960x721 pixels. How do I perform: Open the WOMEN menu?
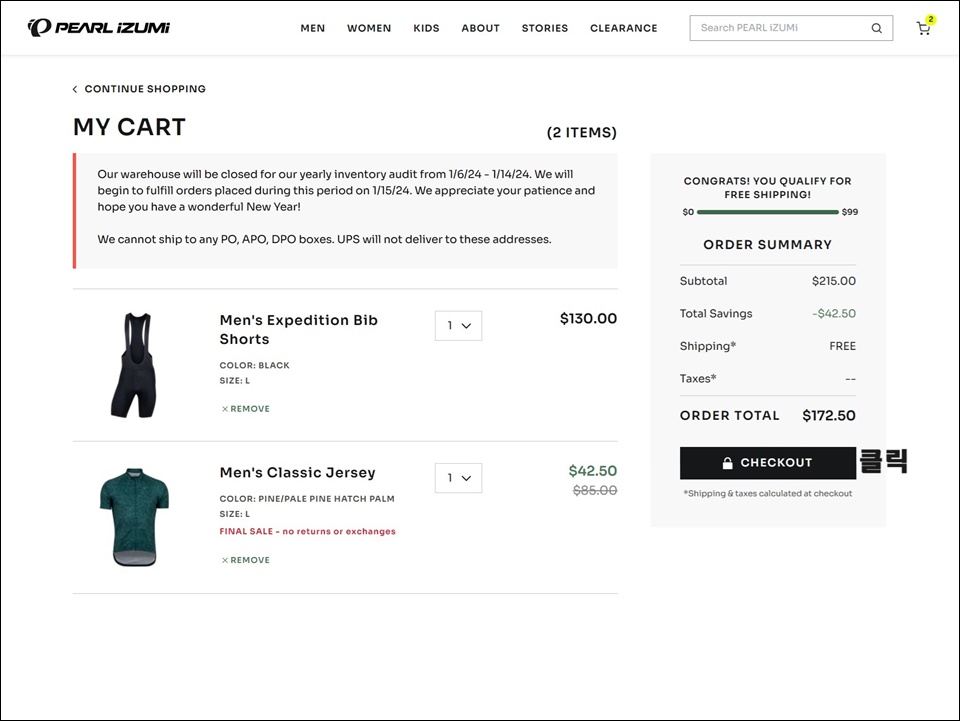click(x=369, y=28)
